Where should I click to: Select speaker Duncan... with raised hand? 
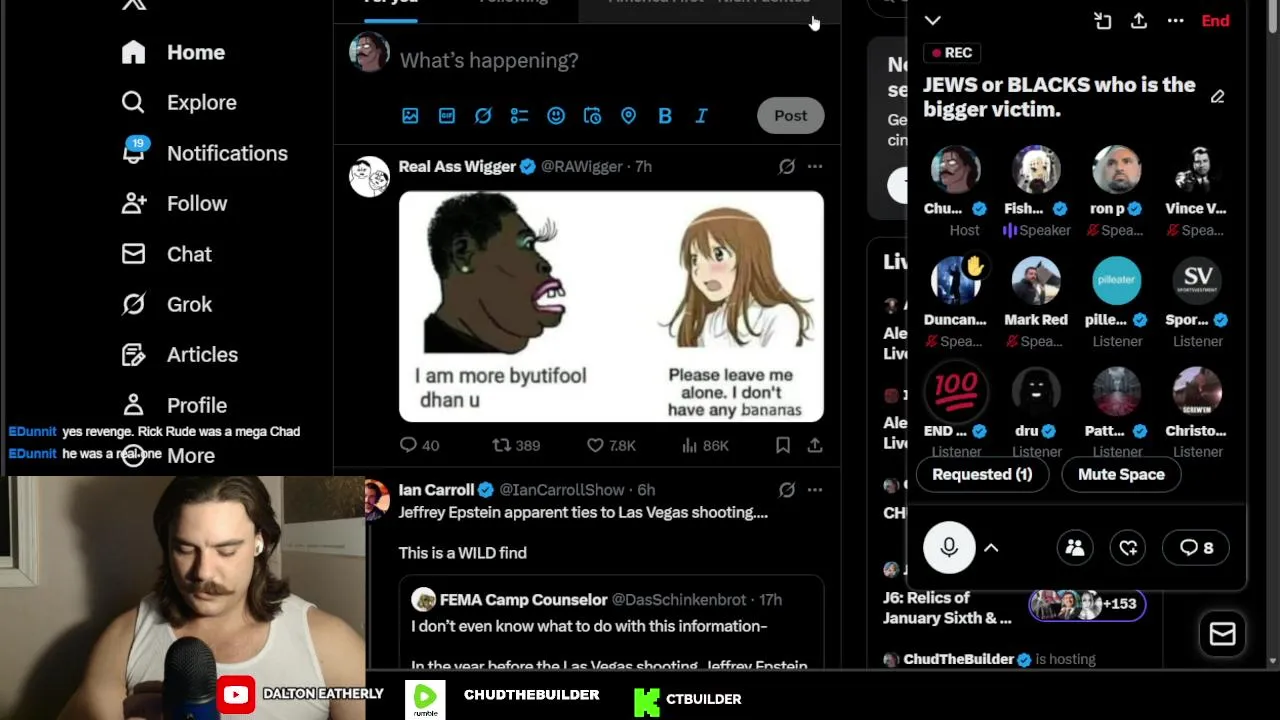pos(956,281)
